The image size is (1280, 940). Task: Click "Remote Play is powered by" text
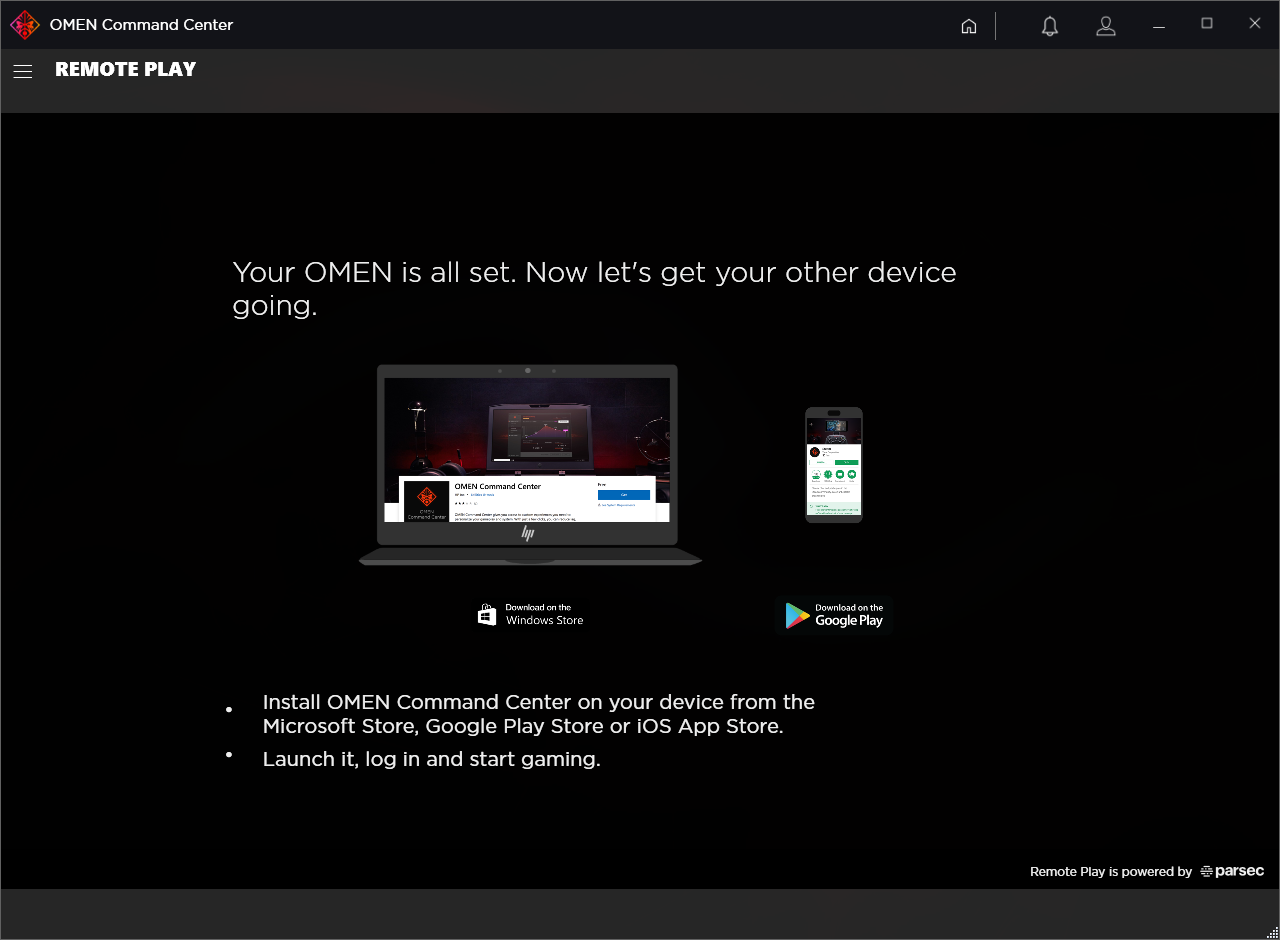point(1111,872)
